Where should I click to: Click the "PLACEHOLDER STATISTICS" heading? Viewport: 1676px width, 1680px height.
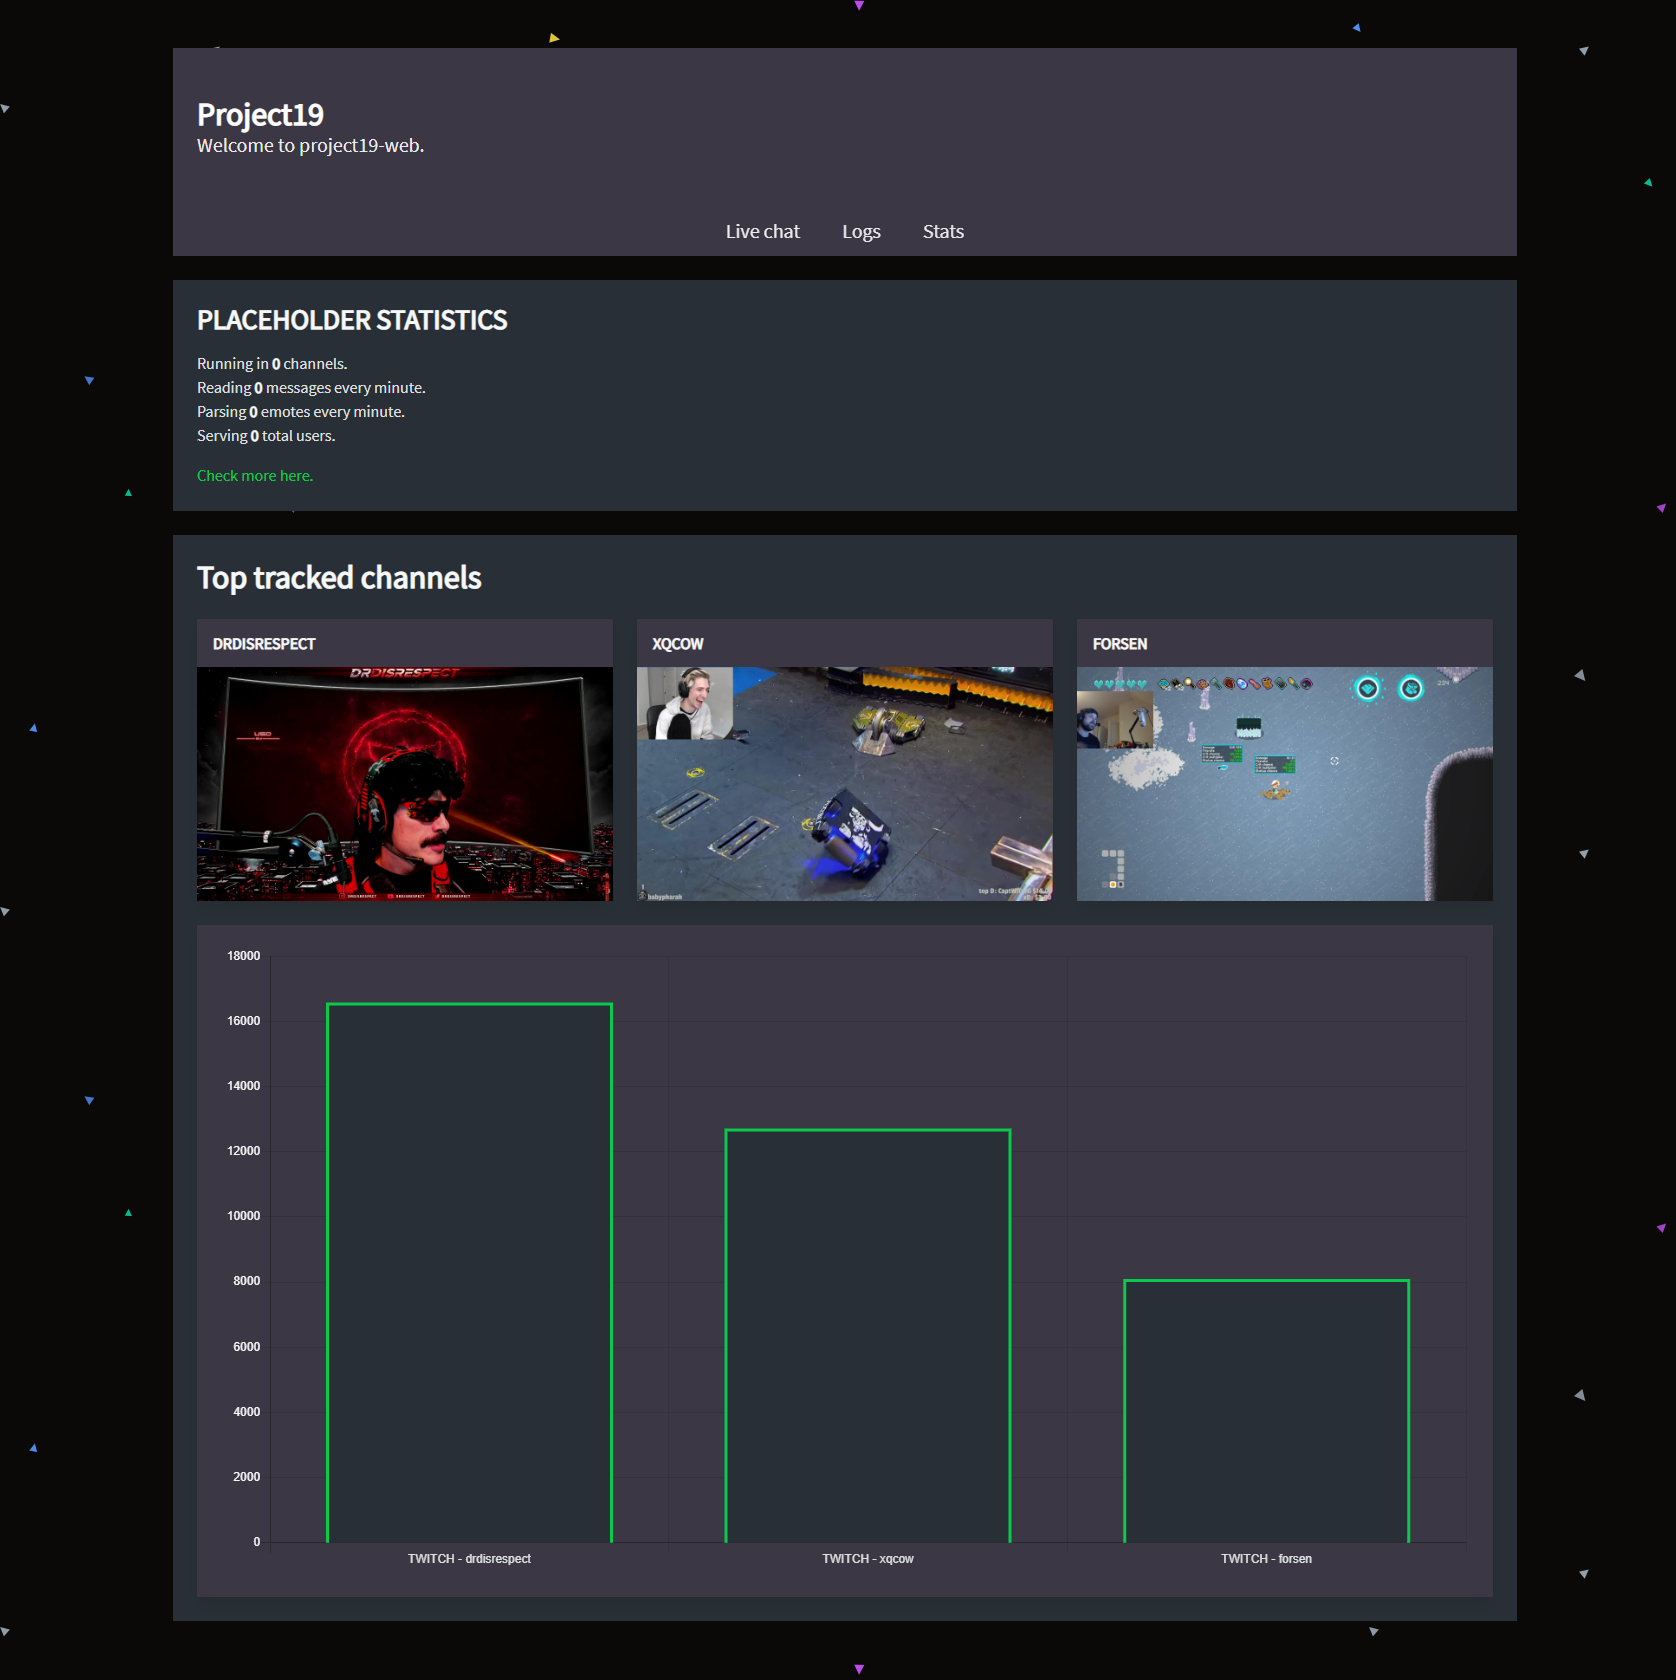coord(352,320)
